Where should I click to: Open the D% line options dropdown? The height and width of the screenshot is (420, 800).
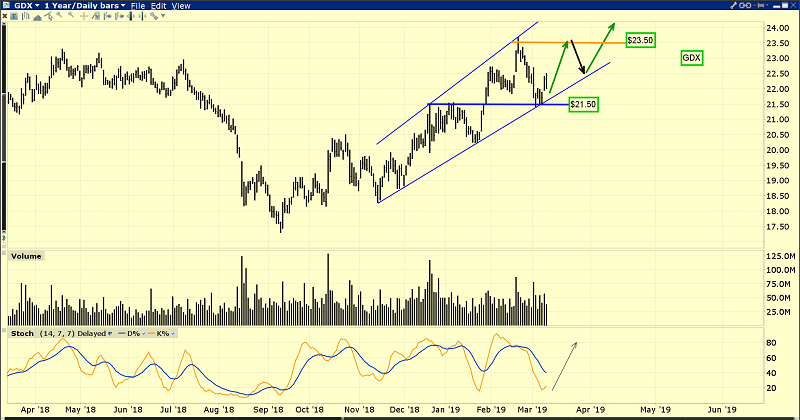pos(143,333)
